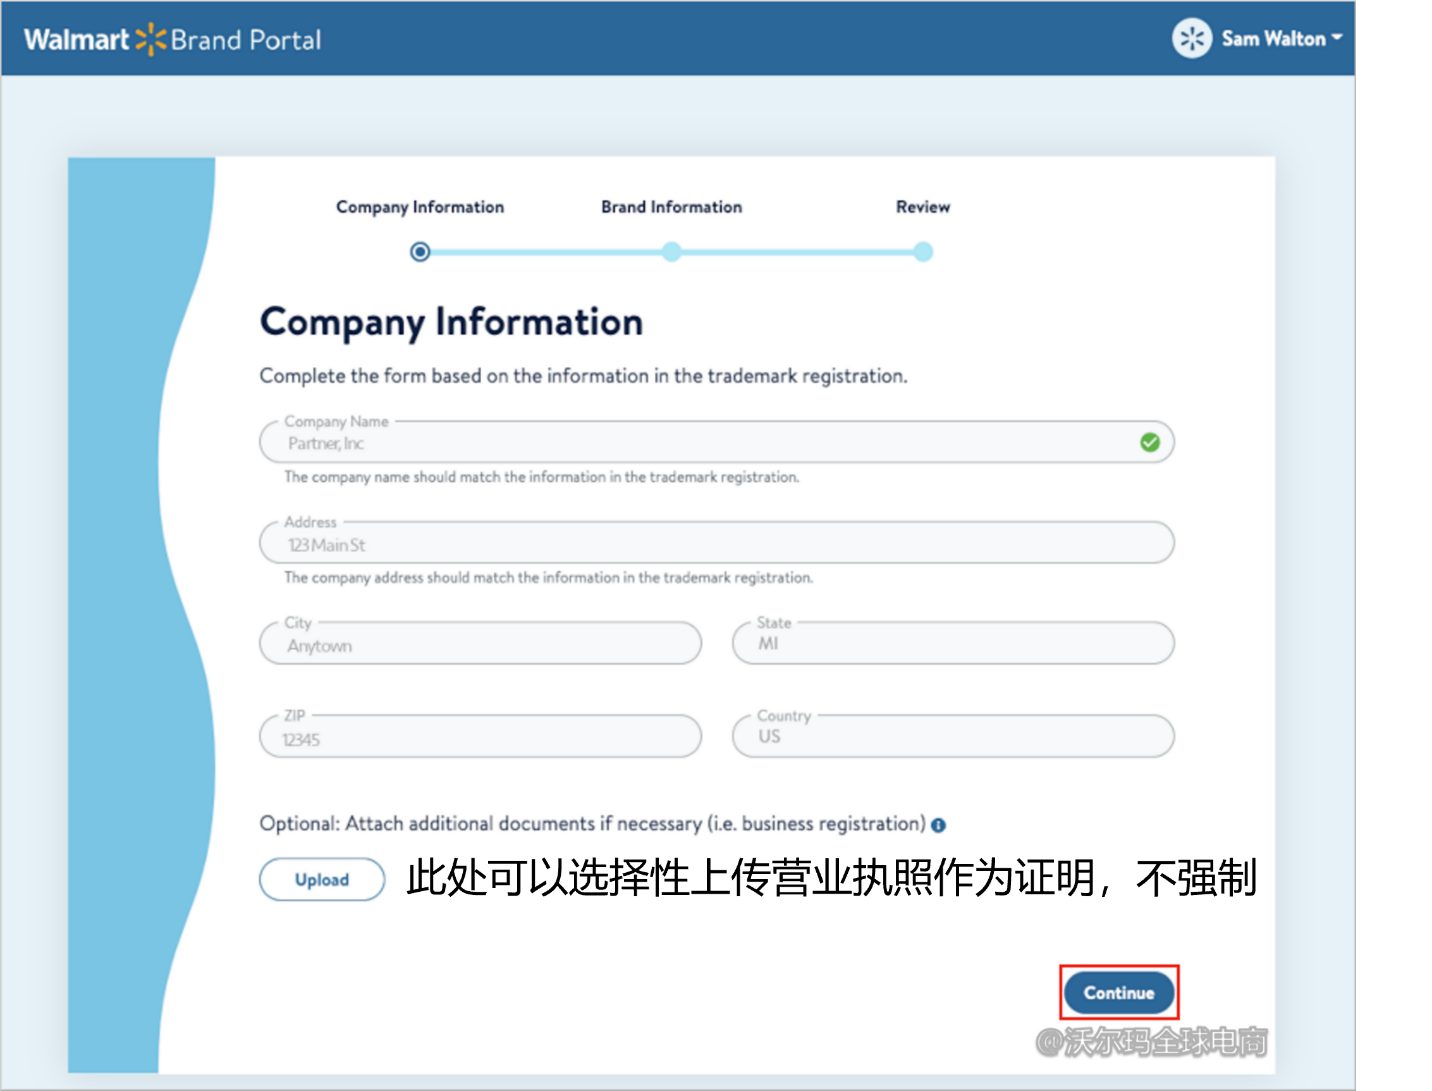Screen dimensions: 1432x1091
Task: Click the Upload button
Action: point(322,879)
